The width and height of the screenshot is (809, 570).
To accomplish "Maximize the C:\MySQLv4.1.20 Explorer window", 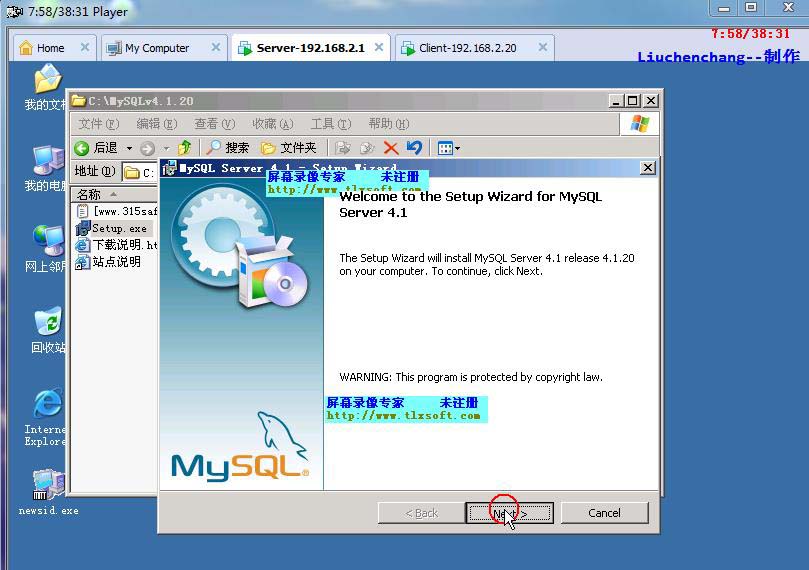I will pos(633,101).
